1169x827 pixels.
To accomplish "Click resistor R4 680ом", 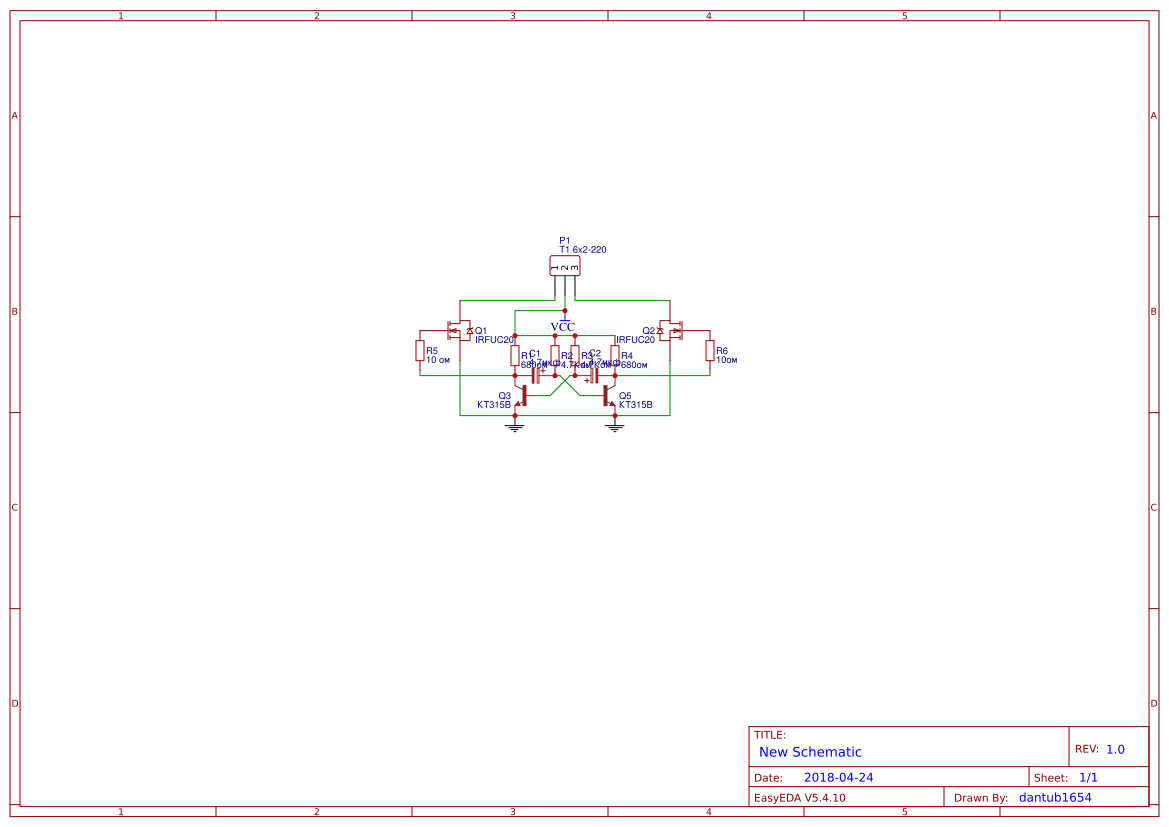I will pos(614,354).
